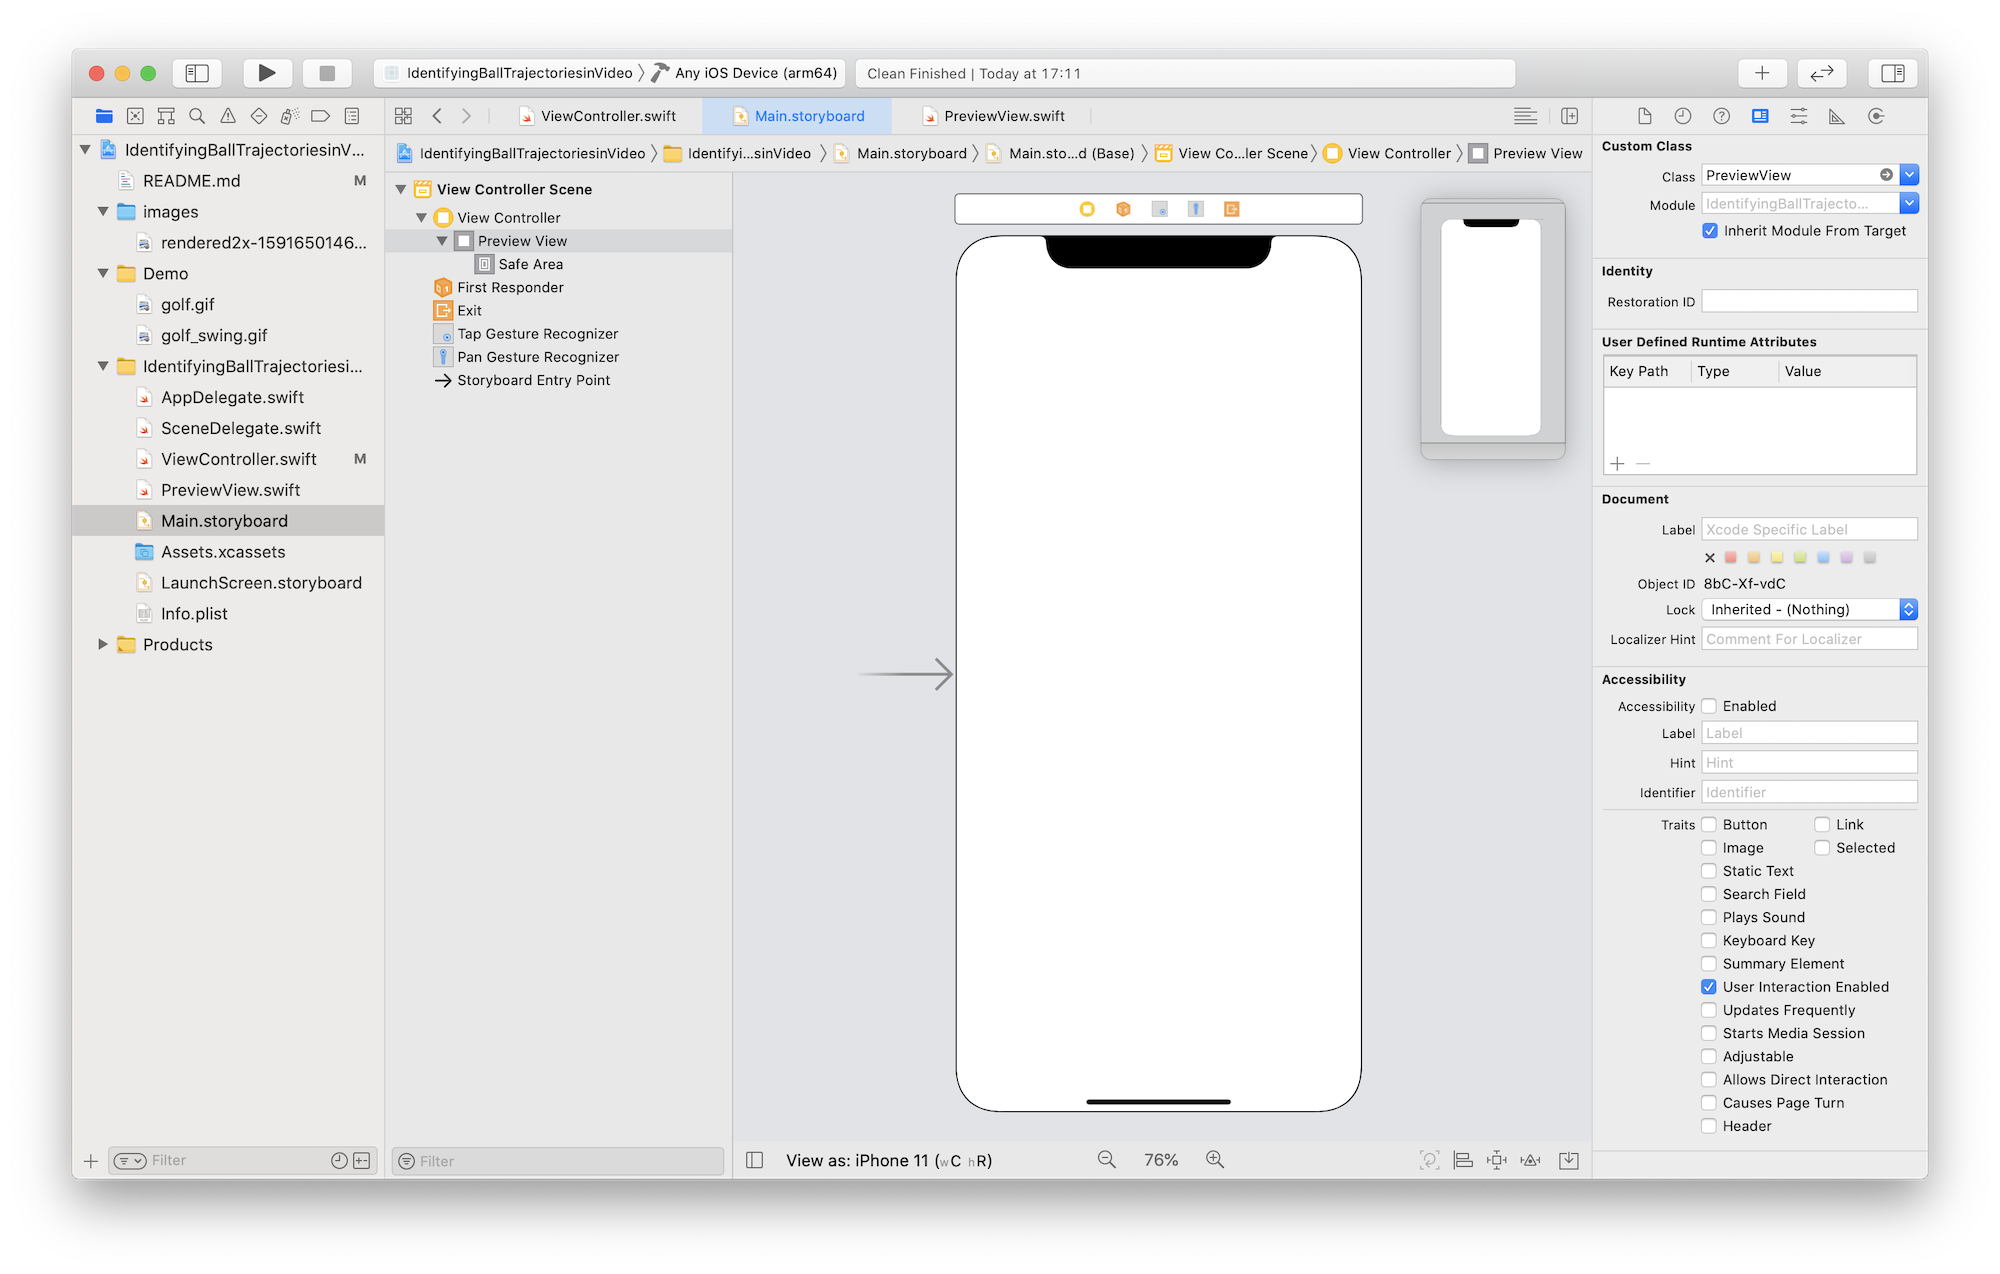Open the Lock Inherited popup menu
The height and width of the screenshot is (1274, 2000).
pyautogui.click(x=1808, y=609)
